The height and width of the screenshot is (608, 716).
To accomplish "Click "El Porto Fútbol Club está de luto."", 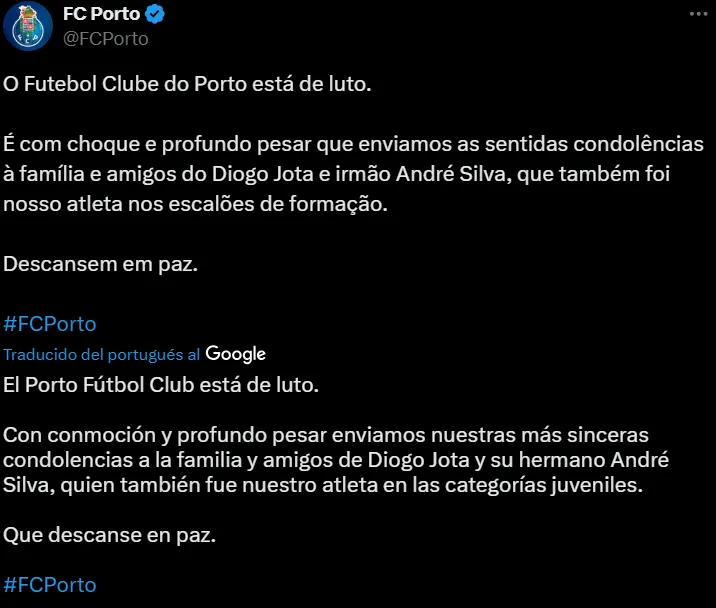I will [161, 384].
